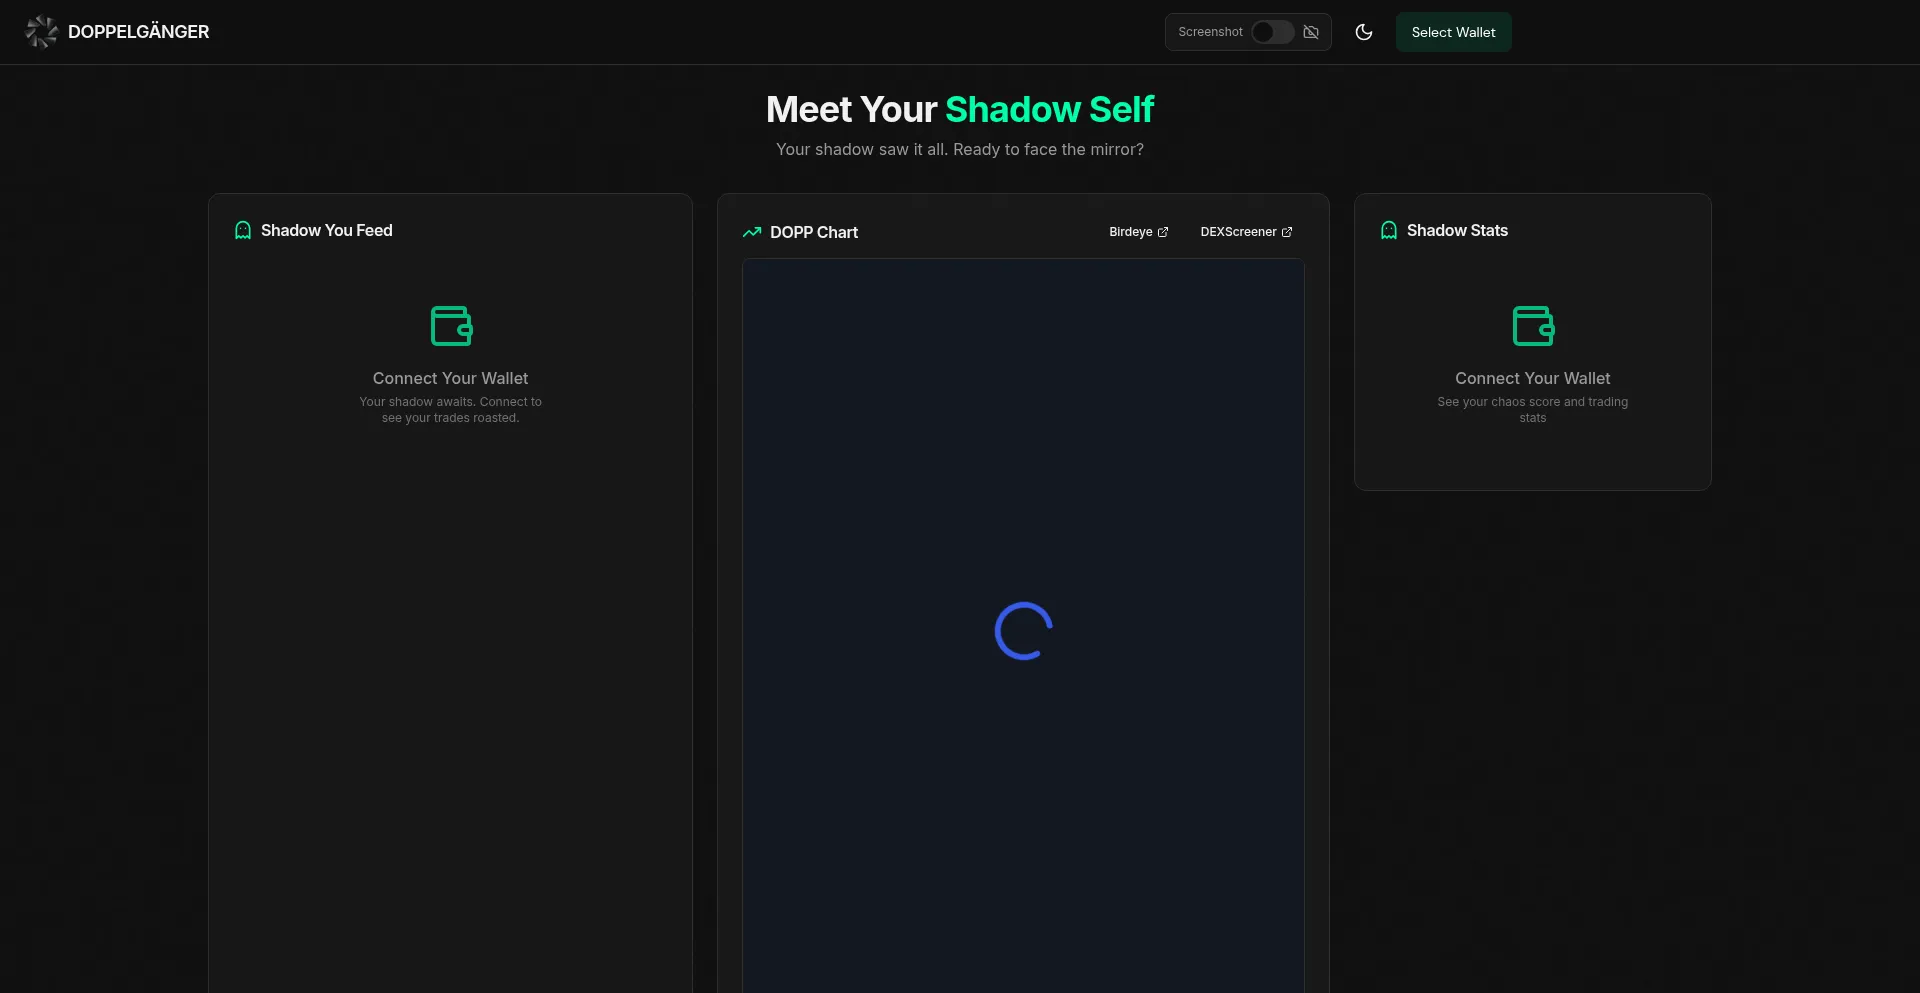Click the DOPPELGÄNGER brand name text
The image size is (1920, 993).
click(138, 32)
